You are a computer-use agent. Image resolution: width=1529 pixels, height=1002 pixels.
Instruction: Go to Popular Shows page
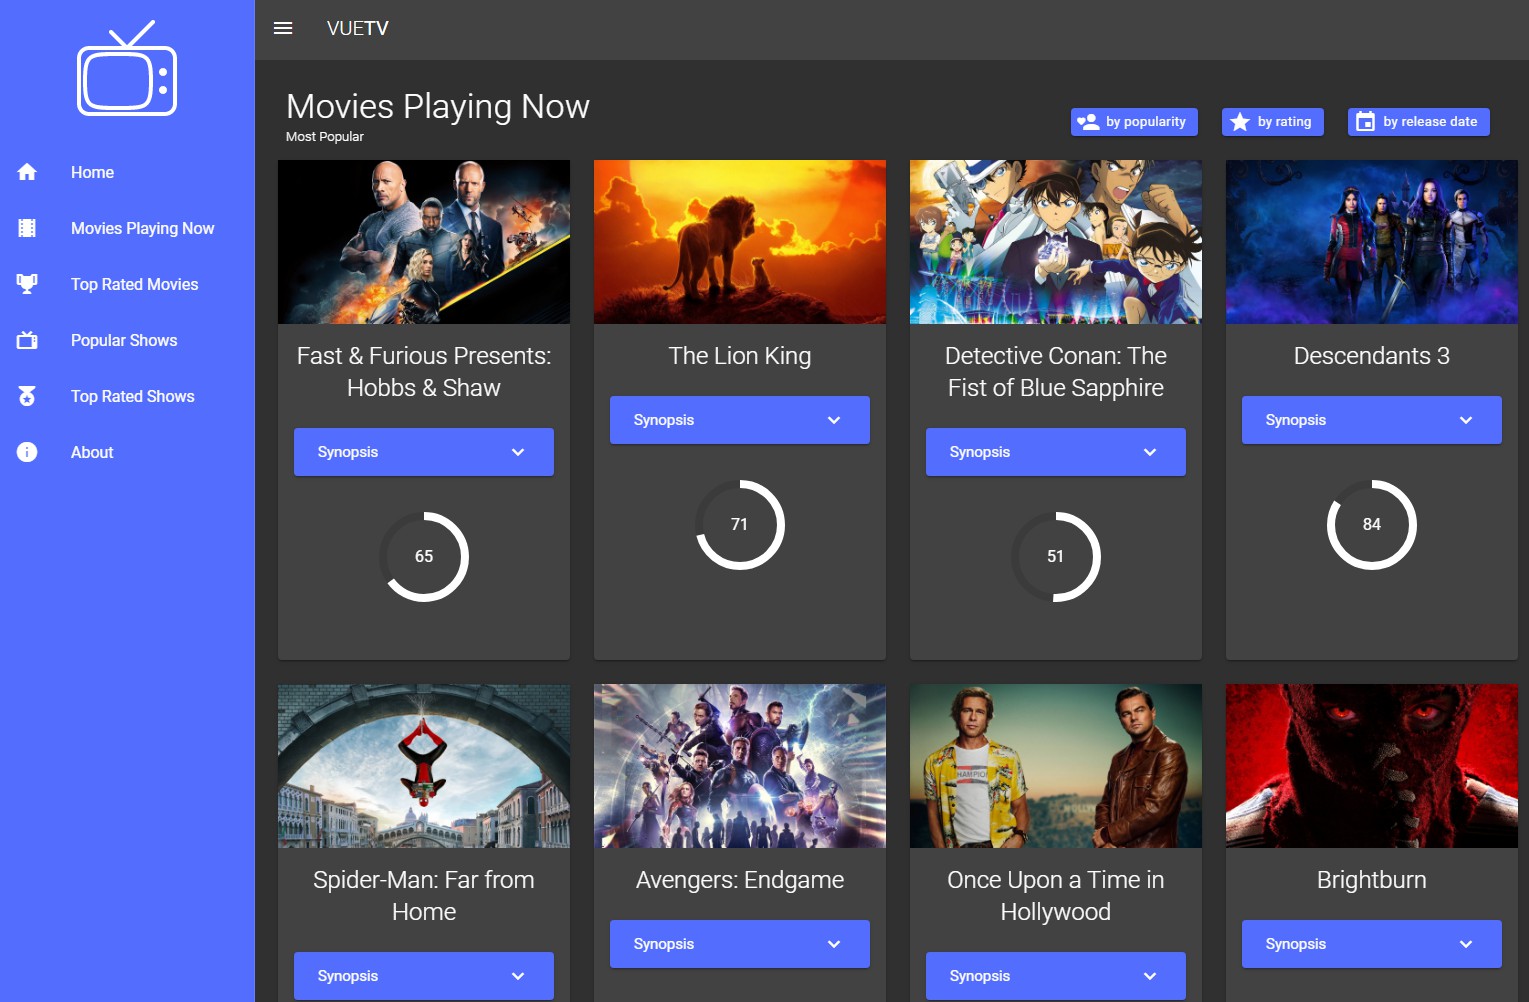[124, 340]
